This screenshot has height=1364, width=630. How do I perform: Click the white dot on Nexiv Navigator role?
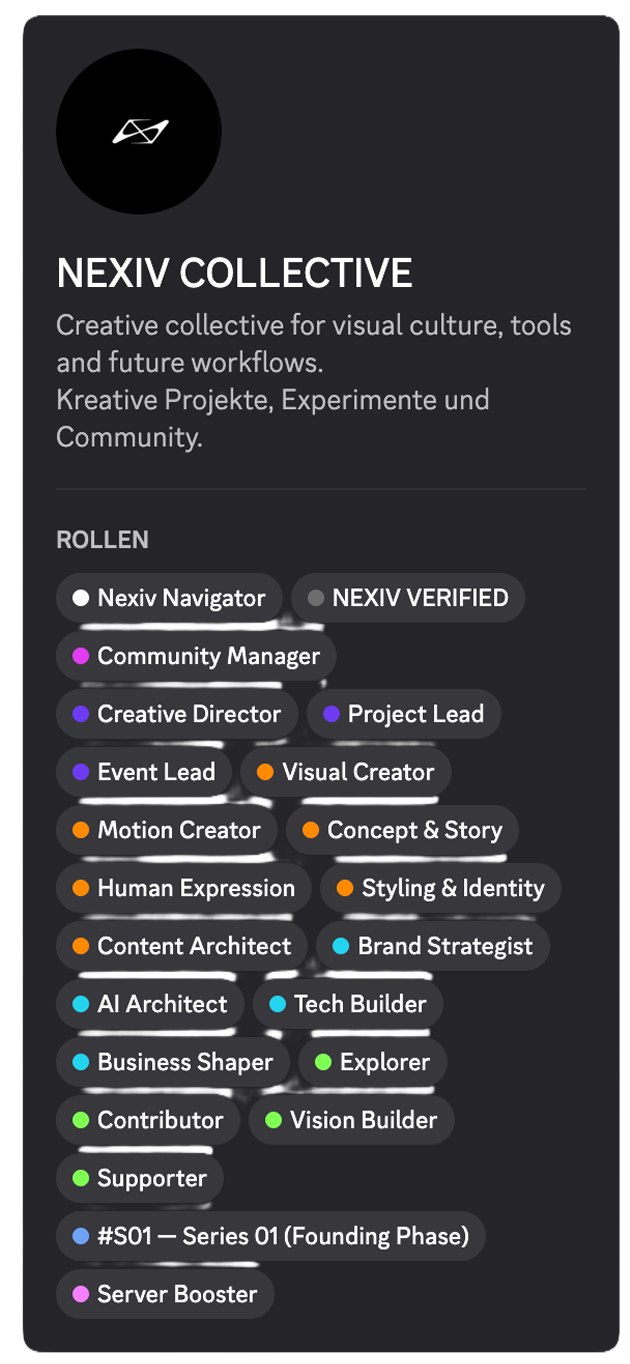pyautogui.click(x=81, y=598)
